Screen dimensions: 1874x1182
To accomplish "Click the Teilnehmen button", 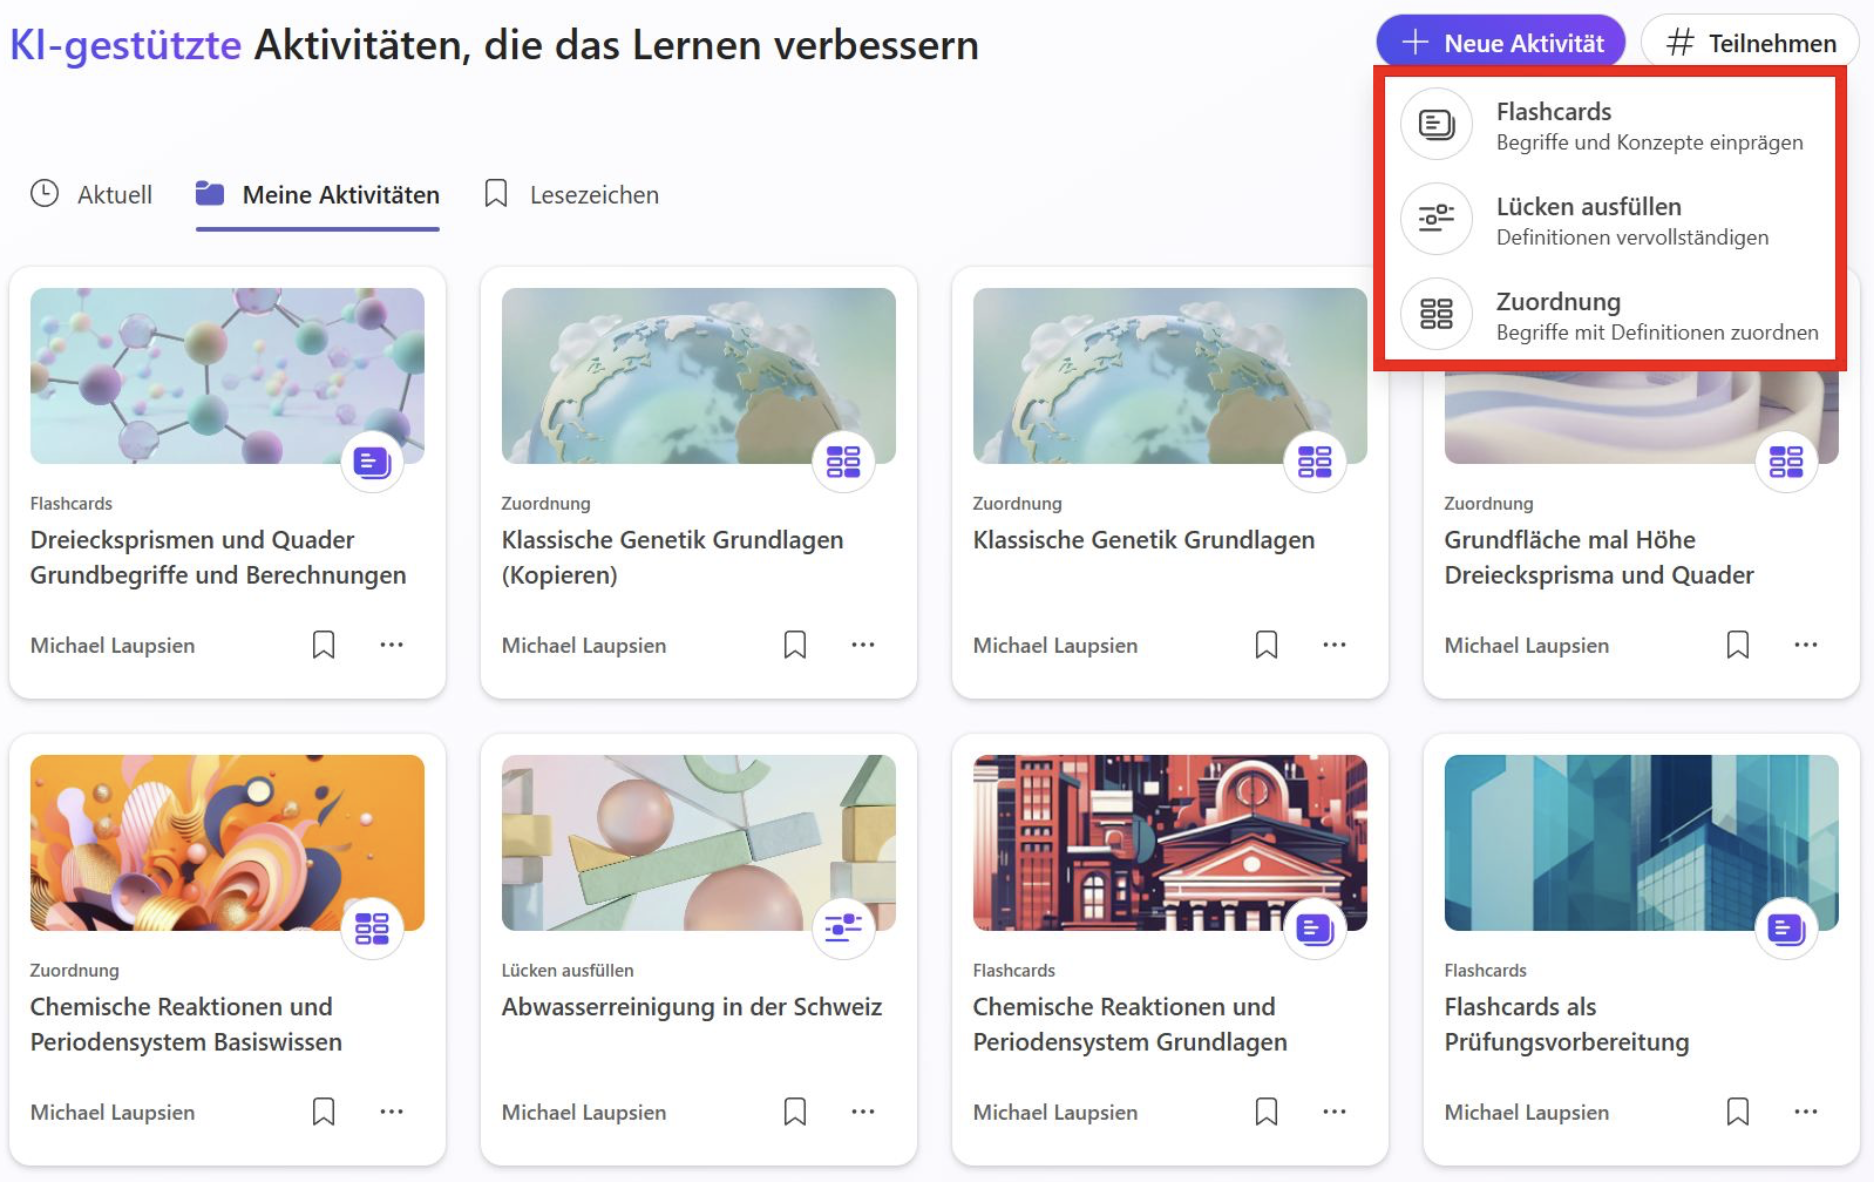I will [1750, 43].
